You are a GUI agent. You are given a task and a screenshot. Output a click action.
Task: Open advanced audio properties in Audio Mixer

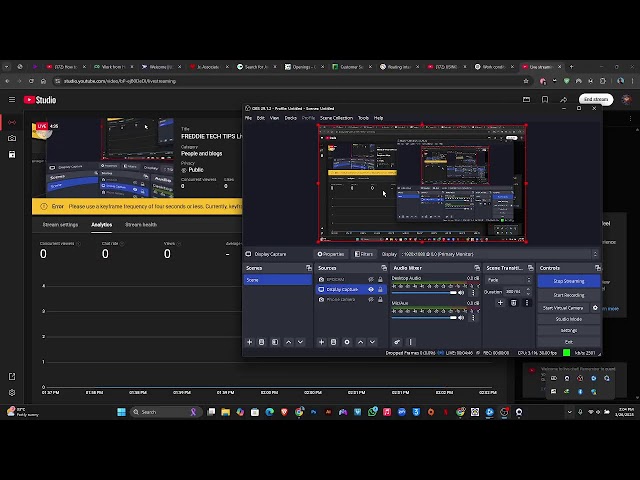(397, 342)
